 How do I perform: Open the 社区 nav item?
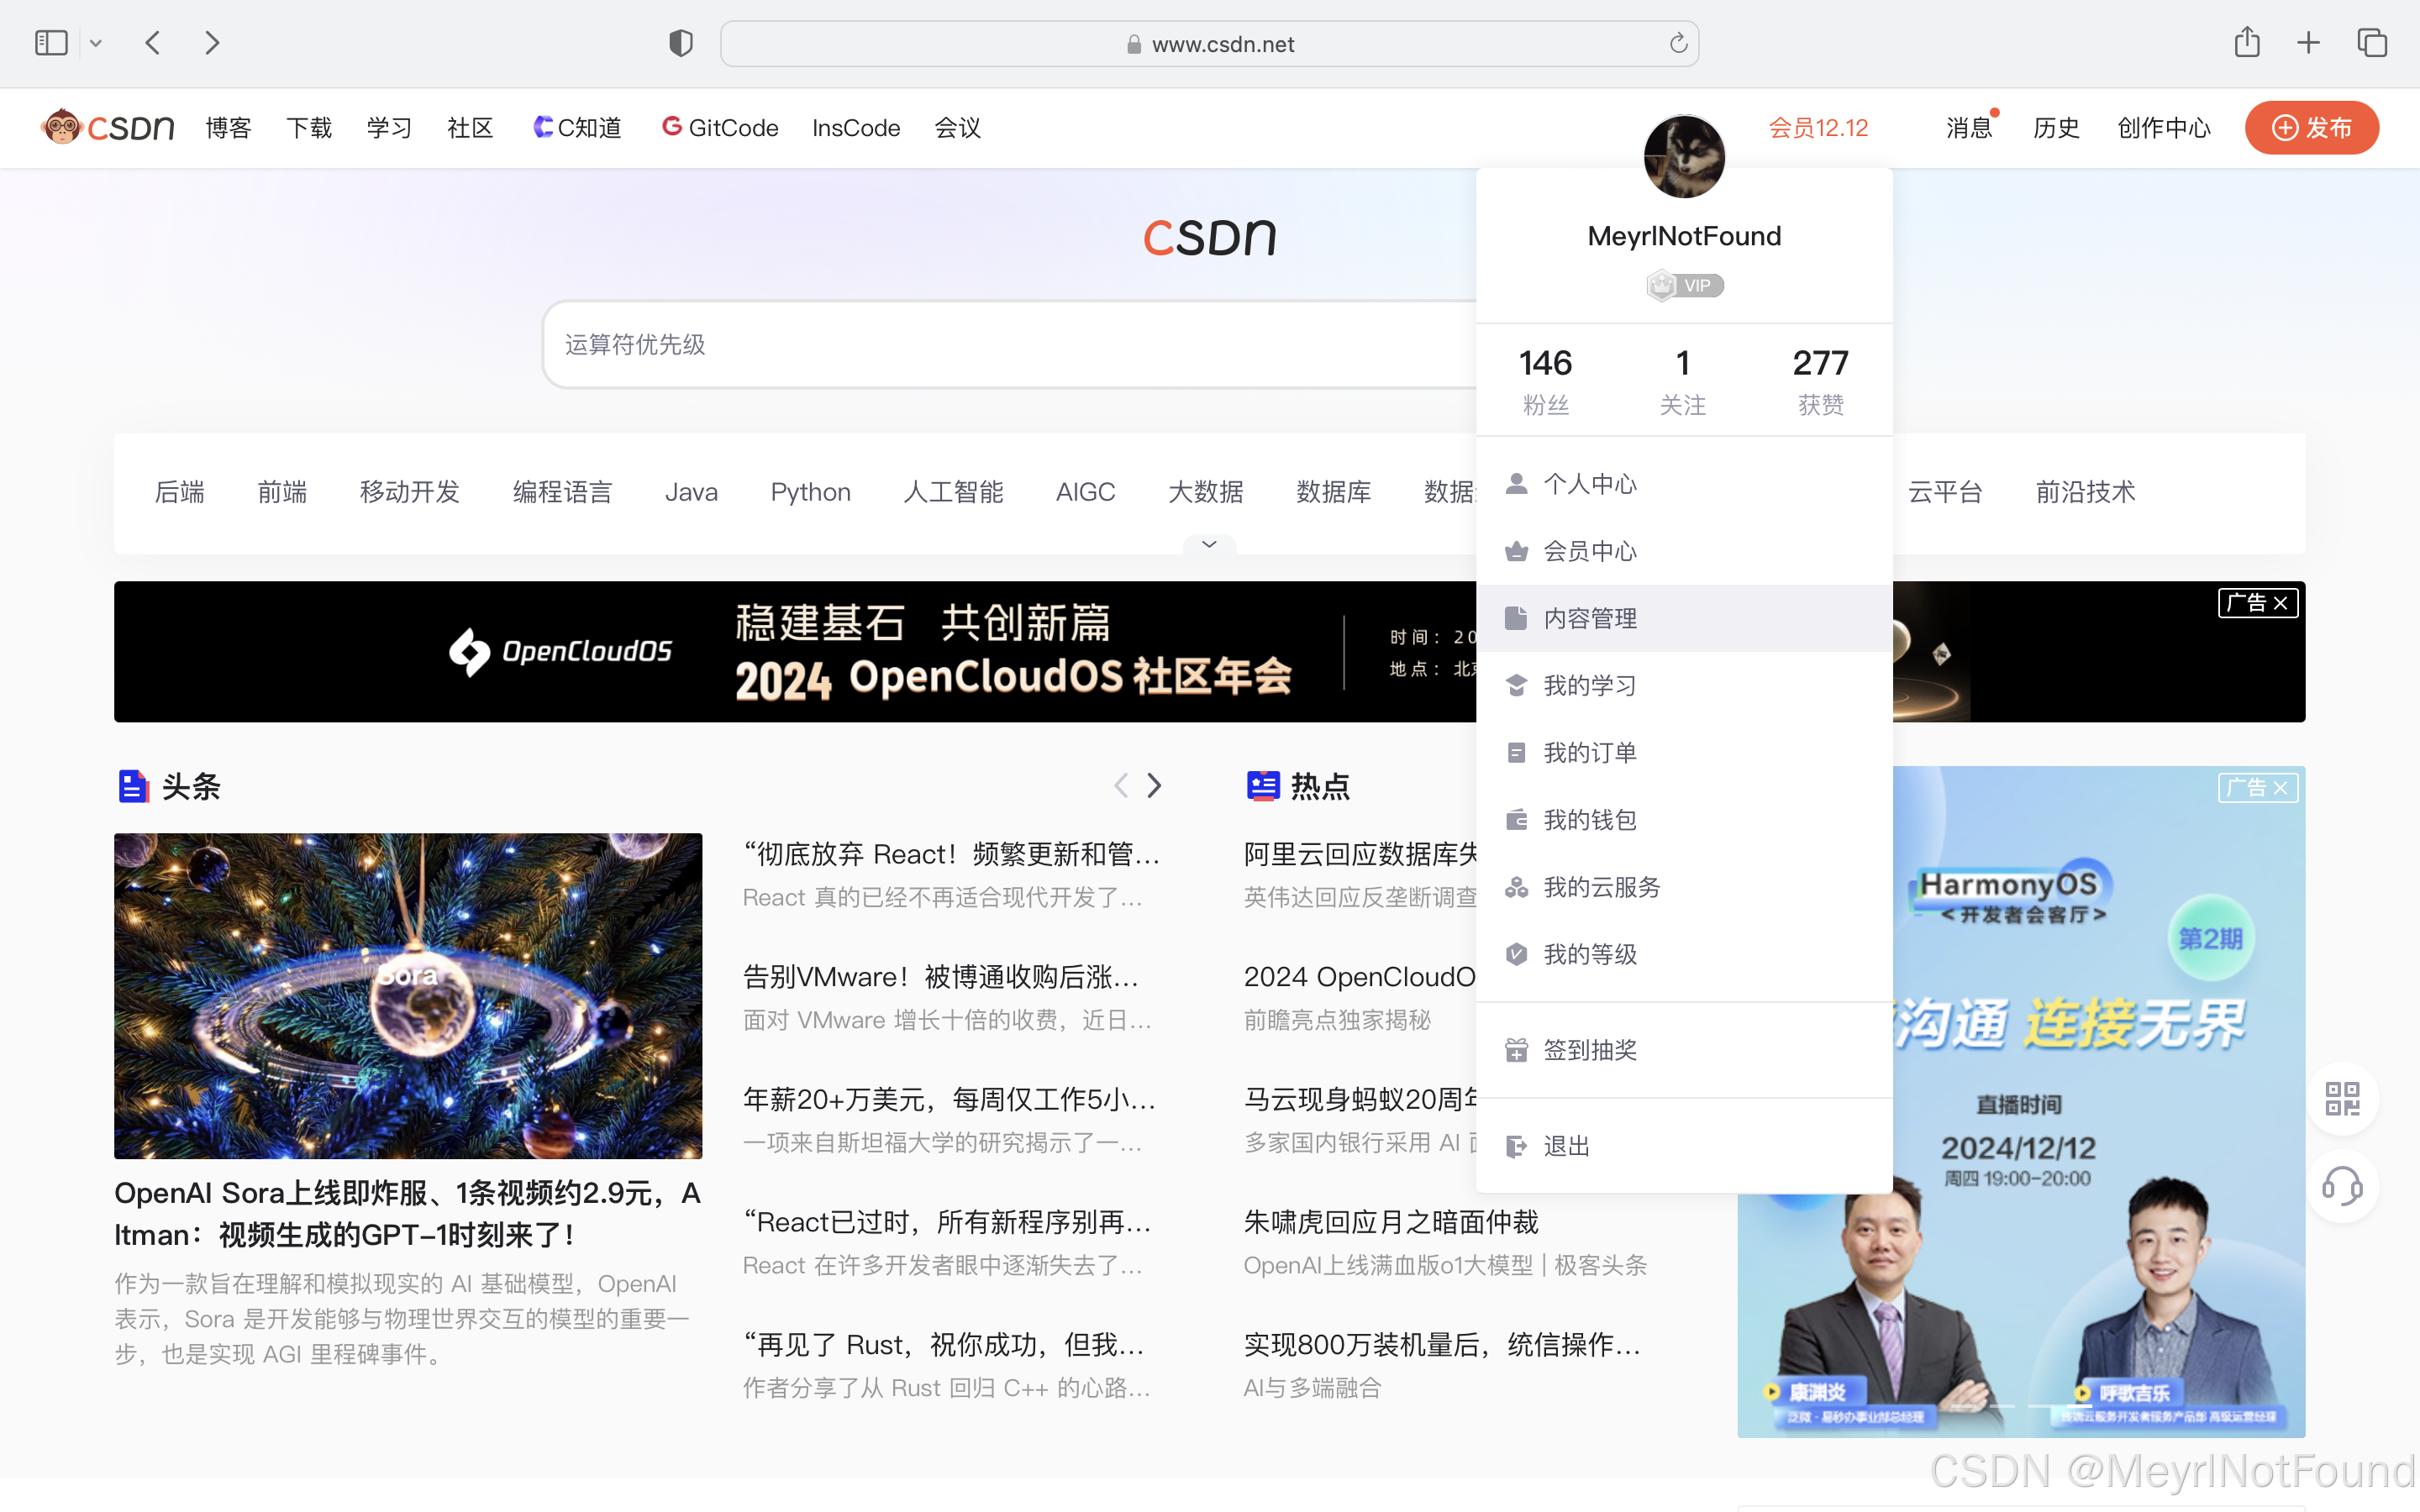[470, 128]
